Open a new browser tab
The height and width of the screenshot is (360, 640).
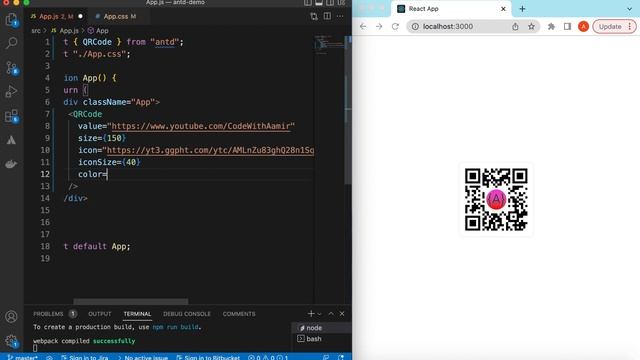pyautogui.click(x=522, y=9)
